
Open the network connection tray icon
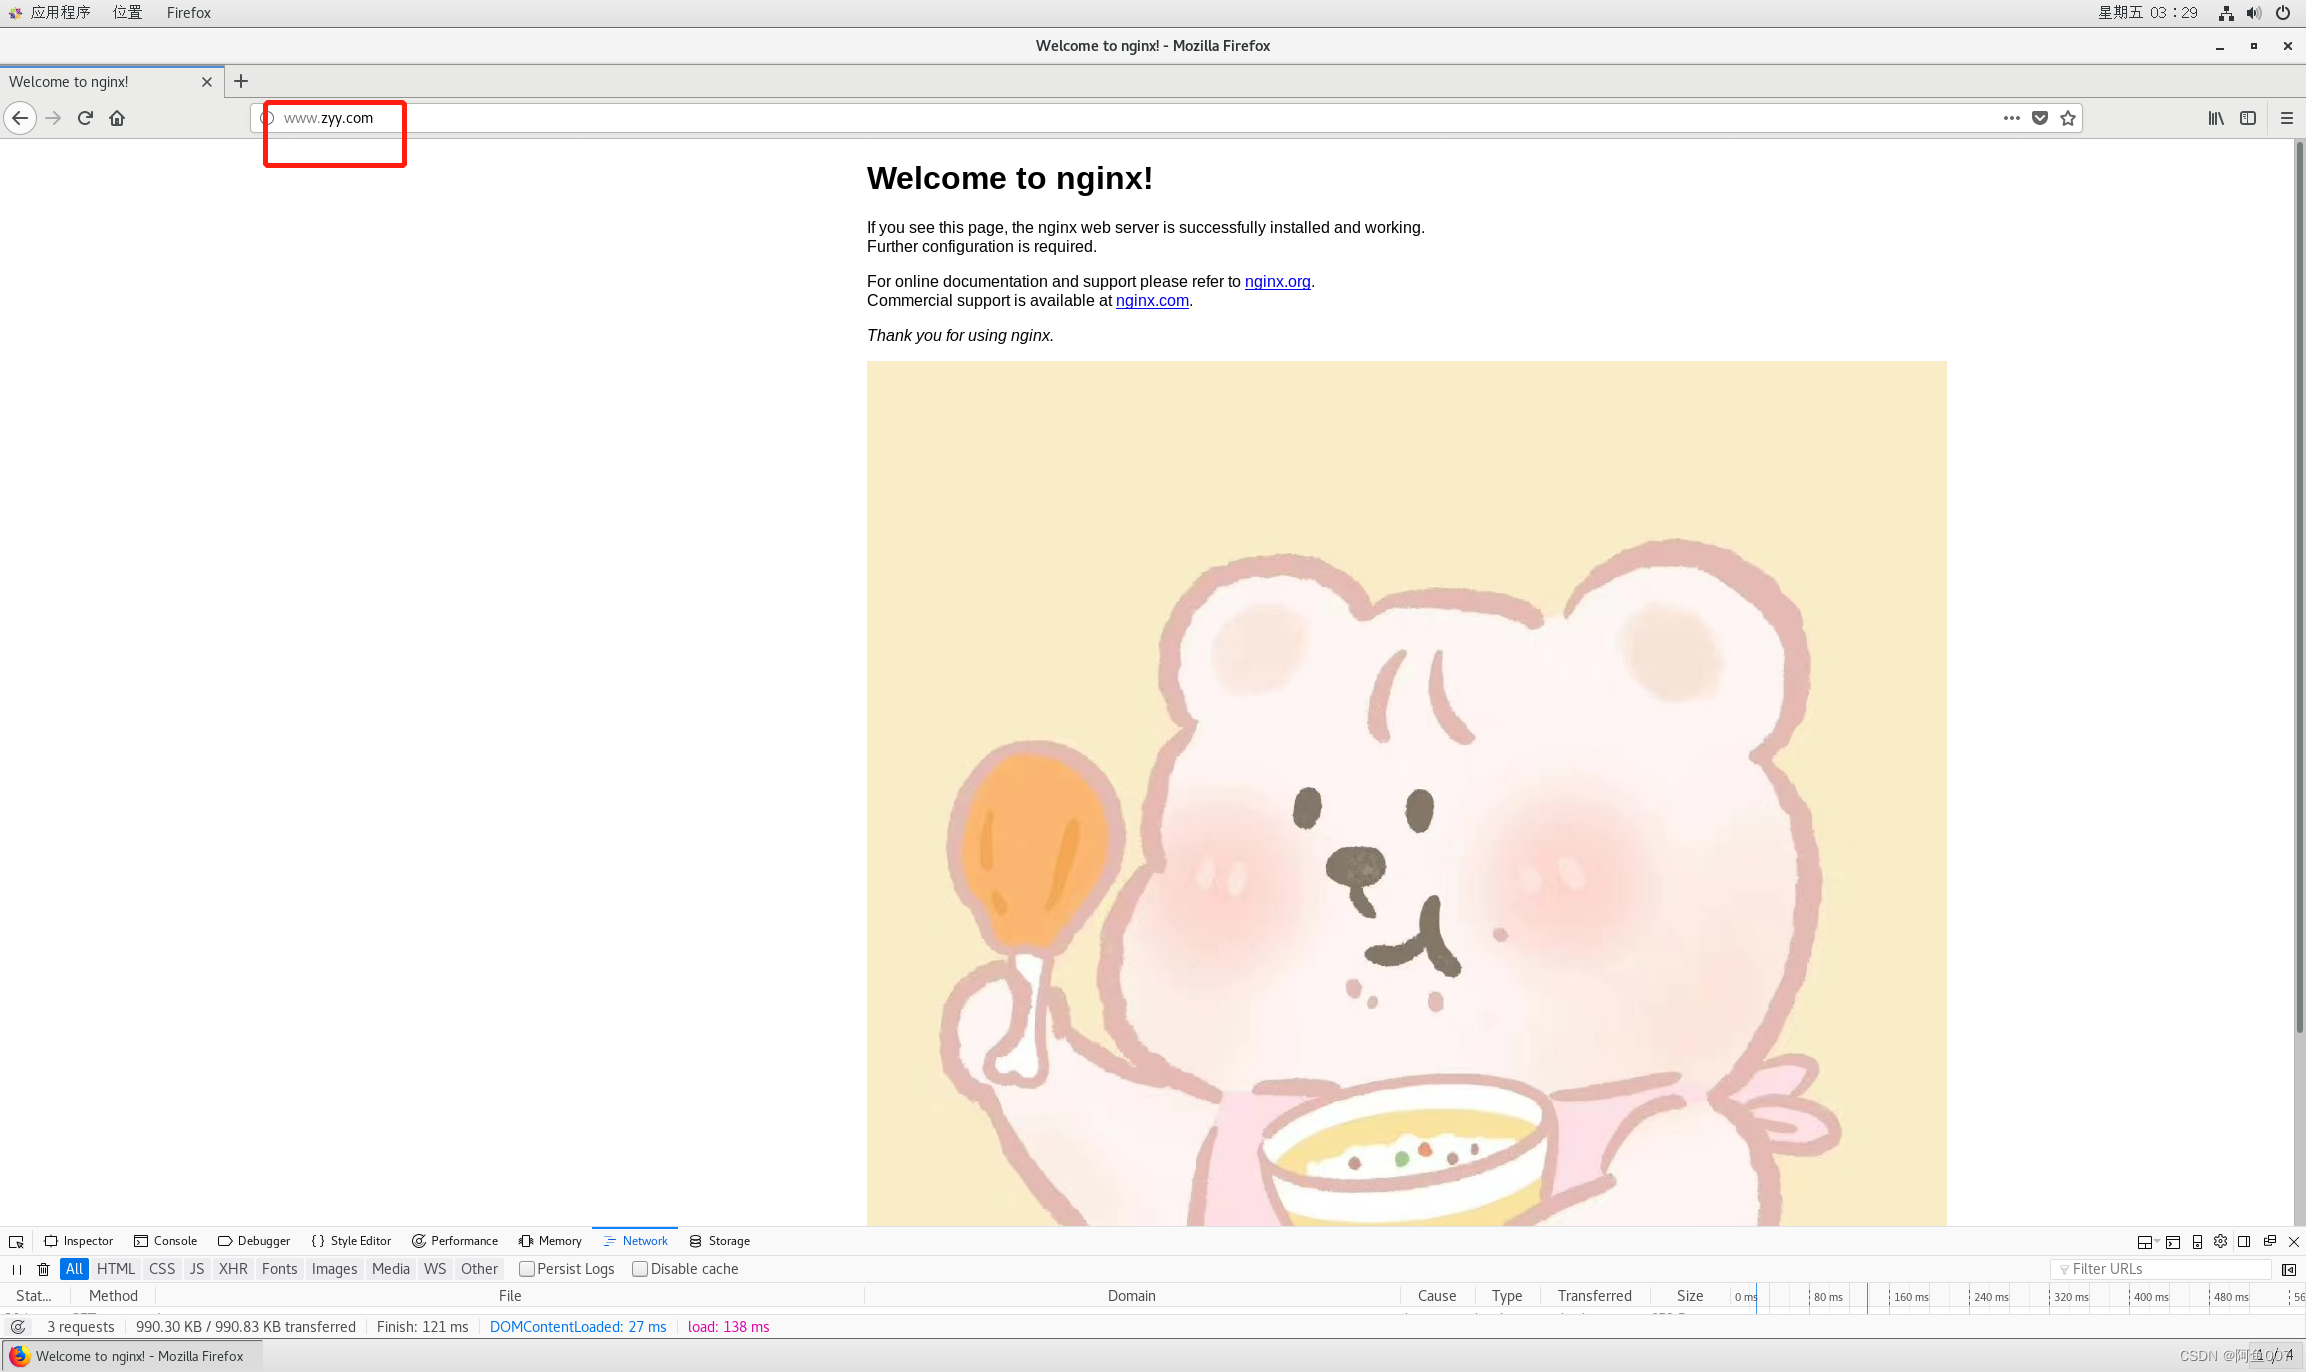point(2226,13)
